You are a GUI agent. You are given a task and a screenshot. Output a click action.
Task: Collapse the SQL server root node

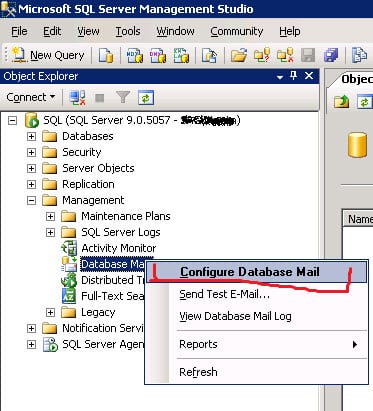coord(12,120)
